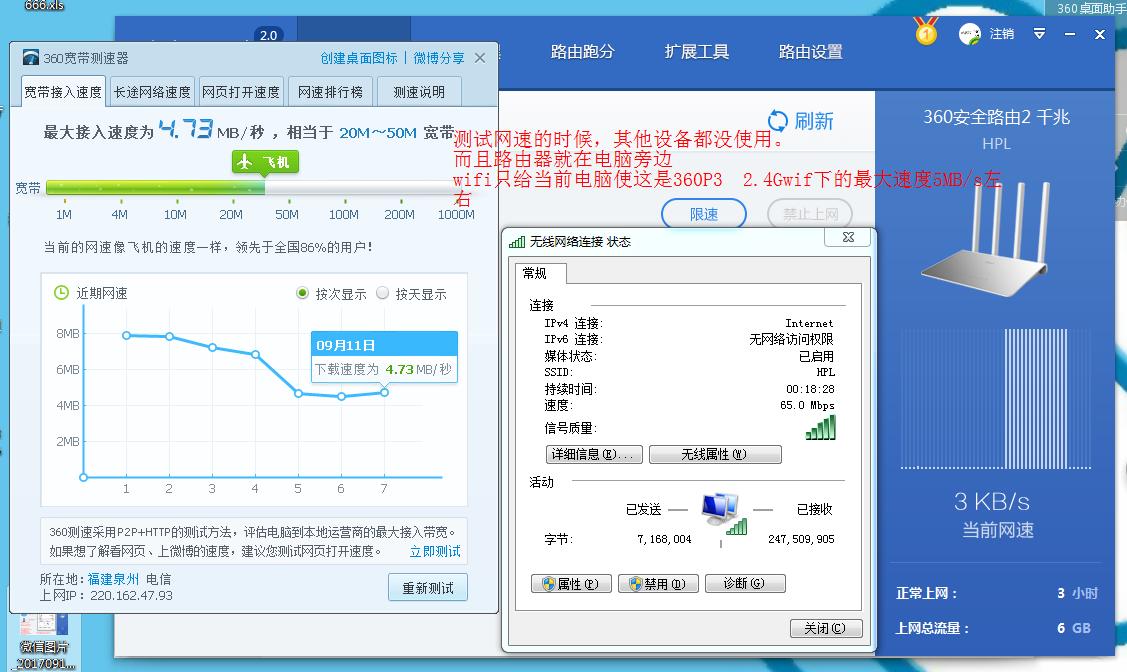Viewport: 1127px width, 672px height.
Task: Click the 360宽带测速器 app icon
Action: pos(30,57)
